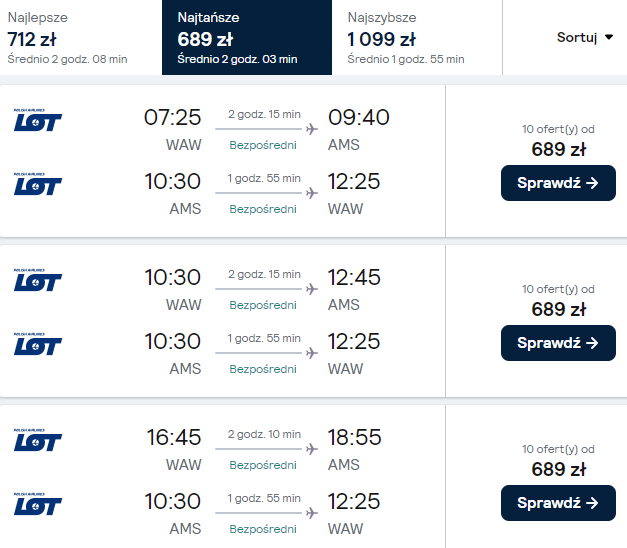Click the 10 ofert(y) od text in first card
The image size is (627, 548).
pyautogui.click(x=558, y=129)
